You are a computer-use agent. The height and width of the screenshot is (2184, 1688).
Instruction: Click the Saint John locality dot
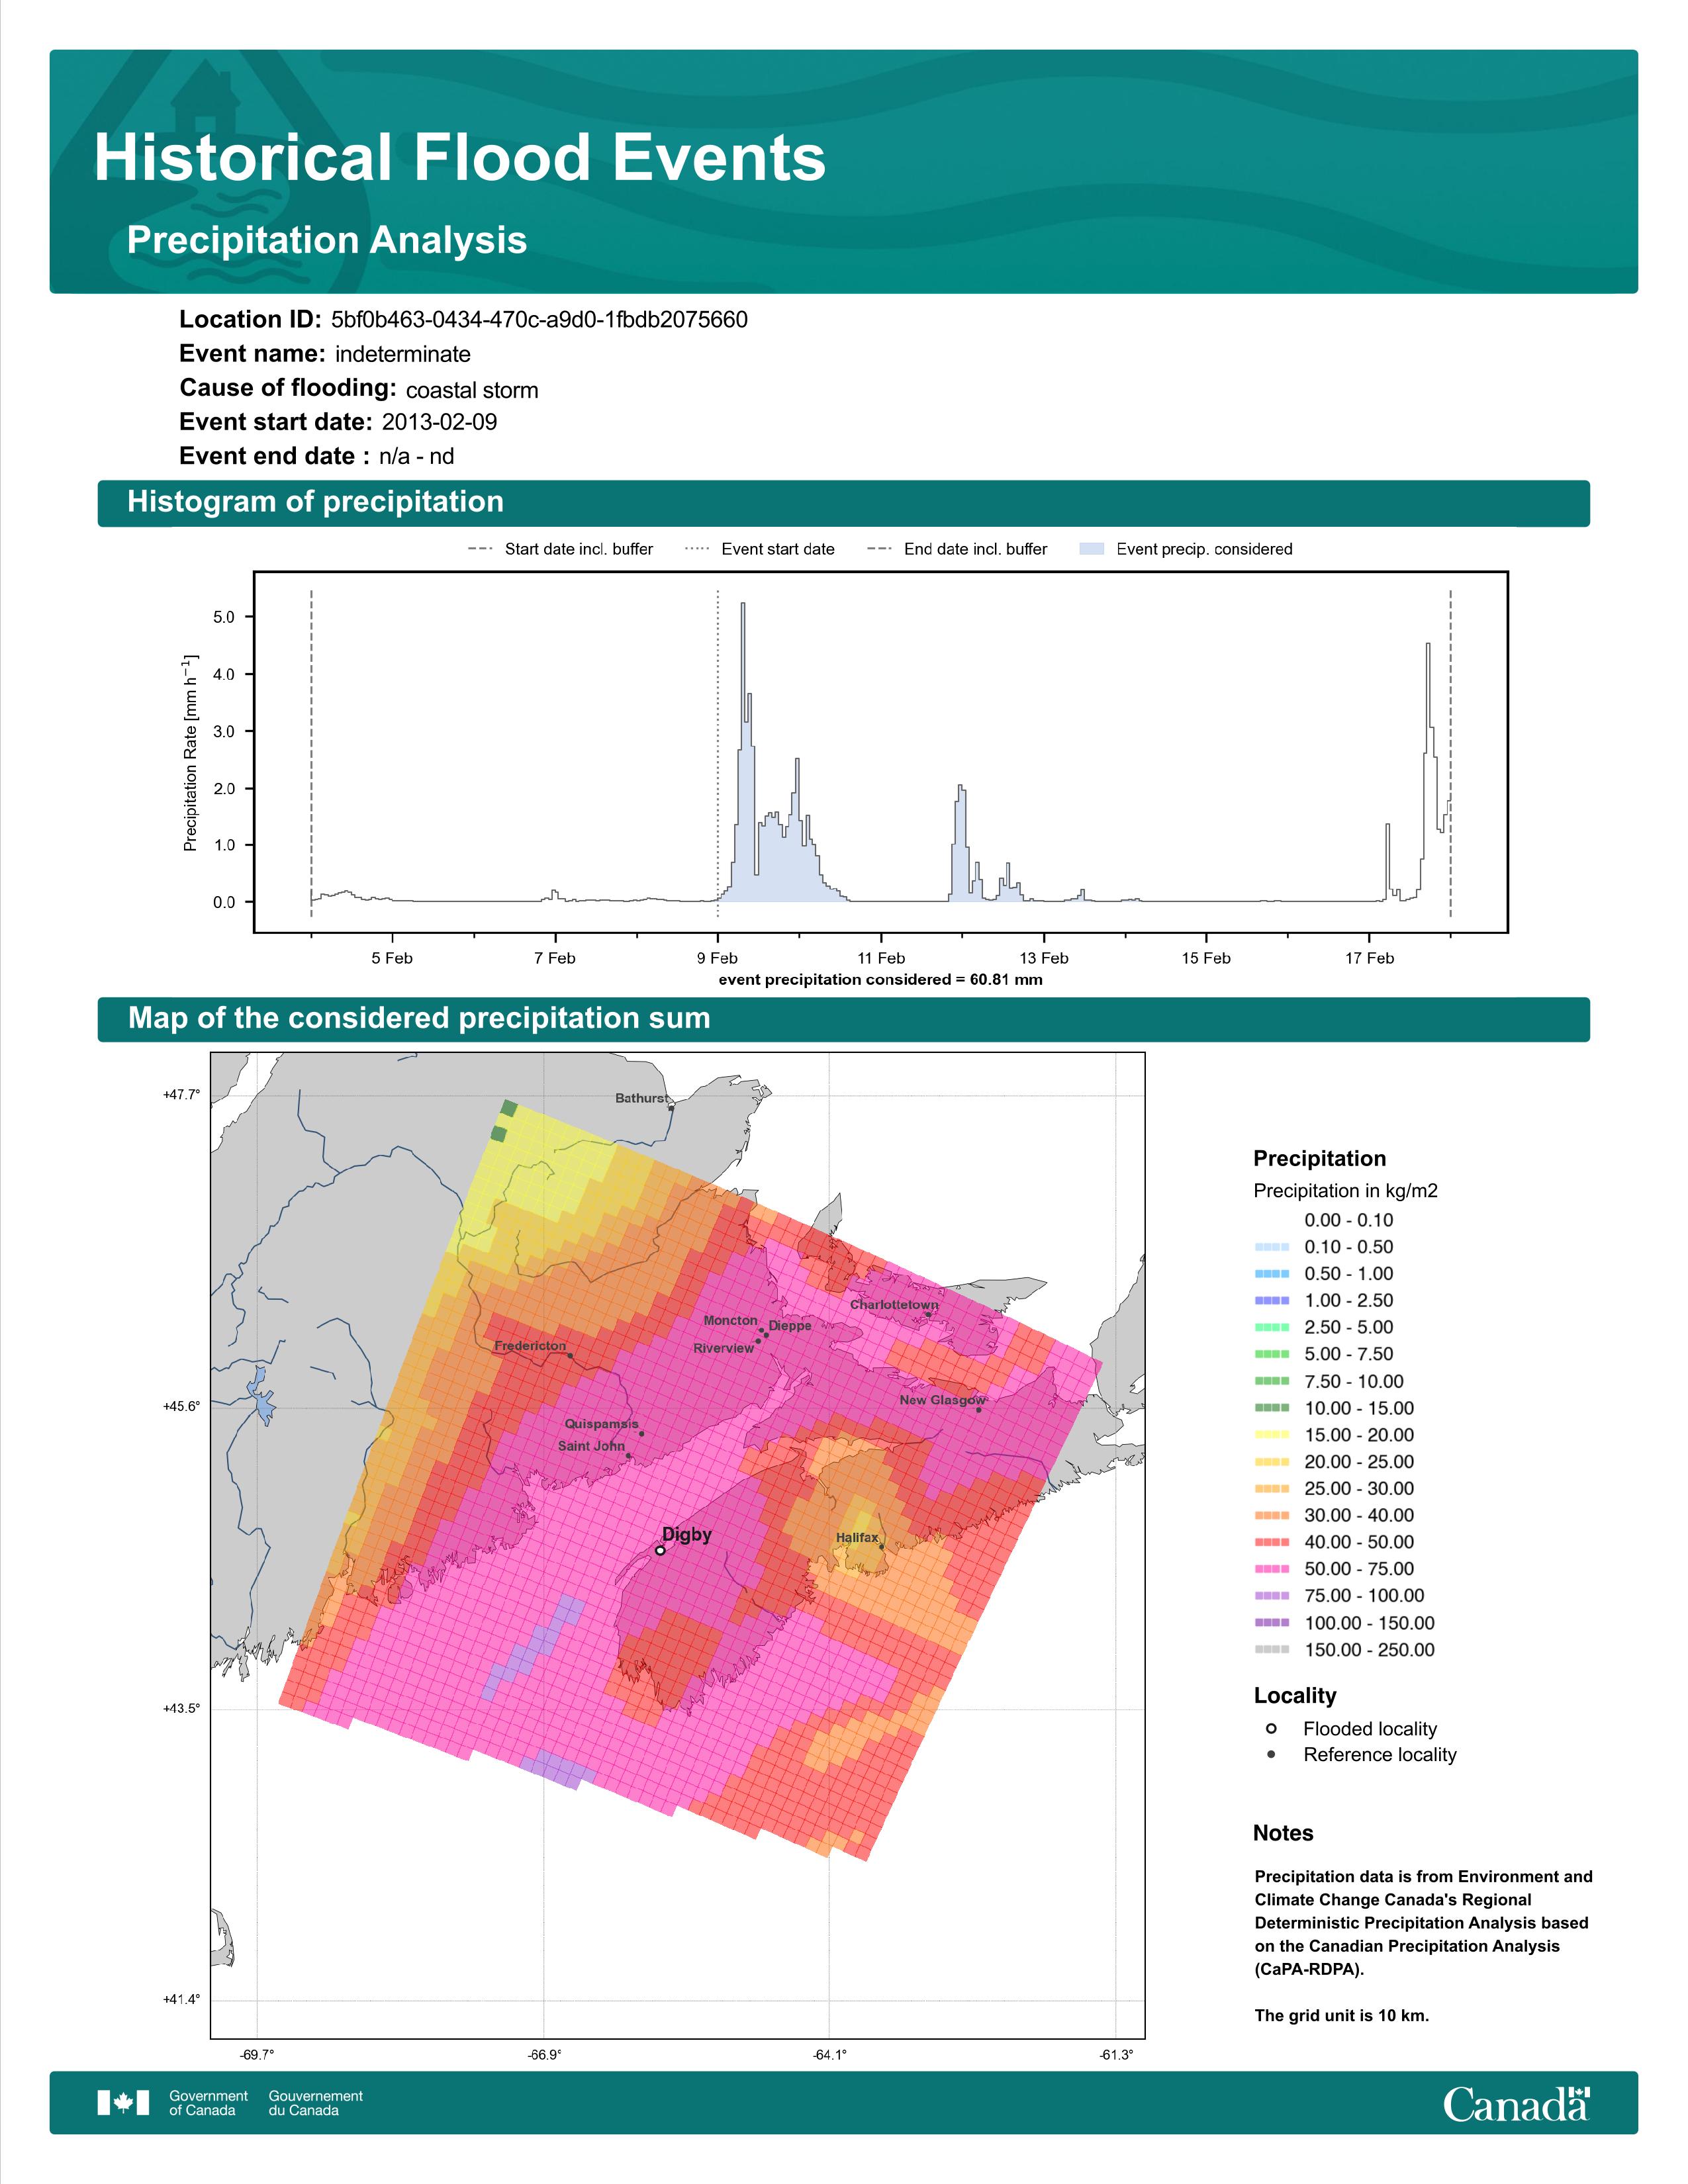[628, 1455]
